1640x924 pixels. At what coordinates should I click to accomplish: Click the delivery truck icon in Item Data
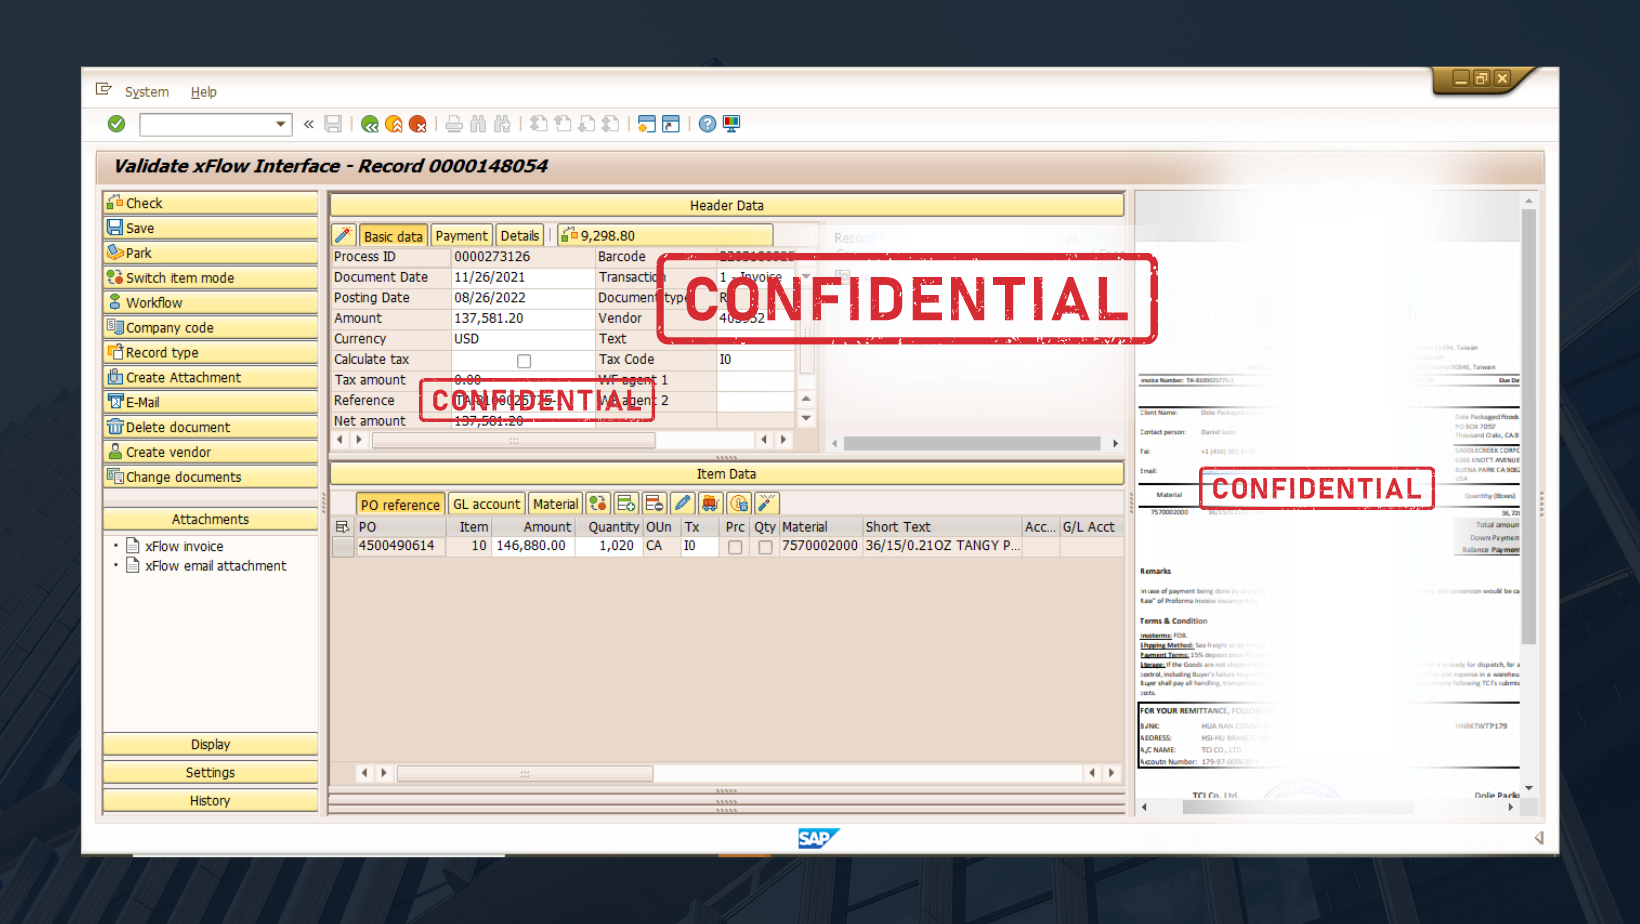710,503
